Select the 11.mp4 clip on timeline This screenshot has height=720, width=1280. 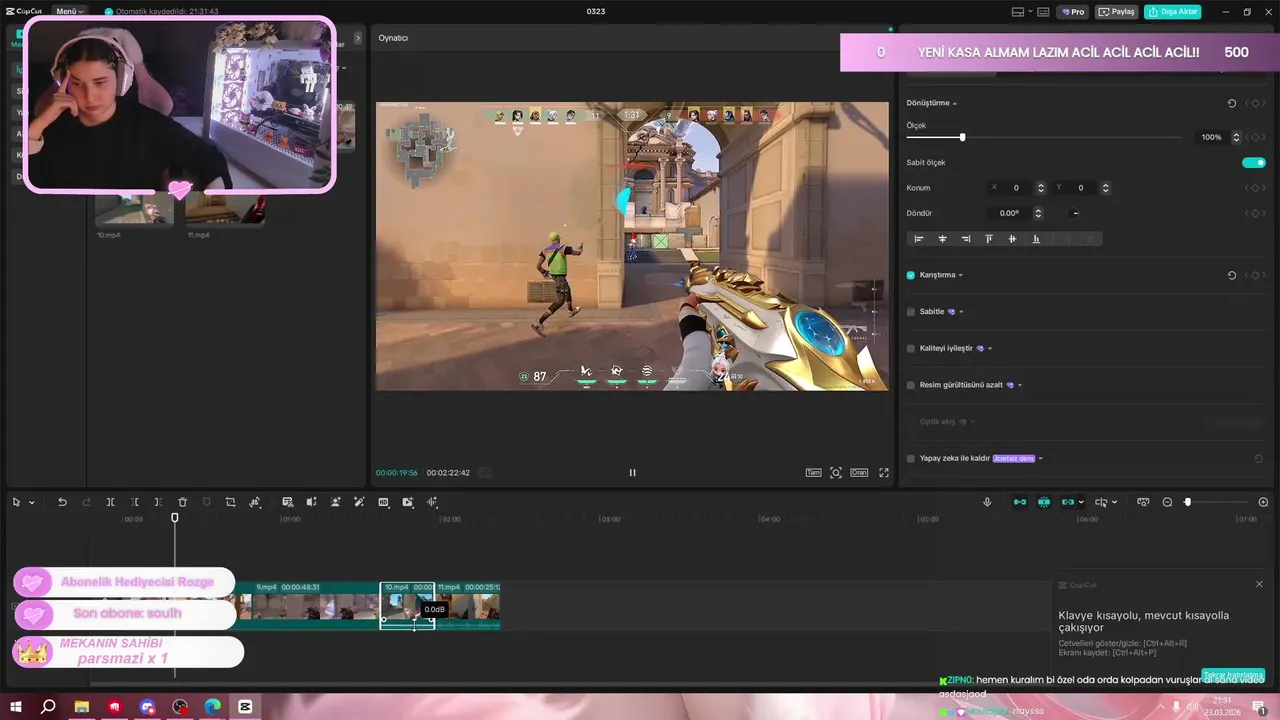pos(468,606)
